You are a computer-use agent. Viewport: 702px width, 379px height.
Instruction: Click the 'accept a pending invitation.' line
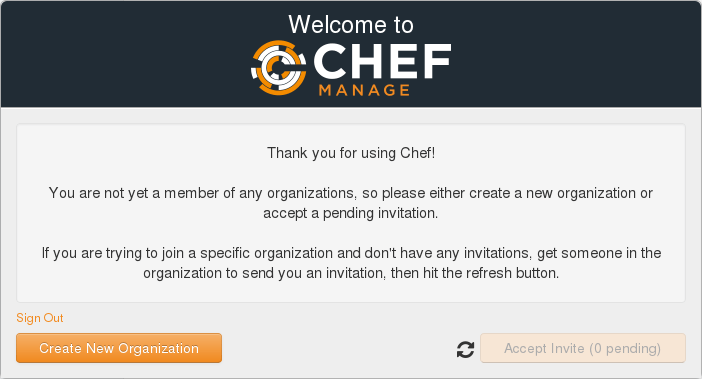click(x=351, y=213)
